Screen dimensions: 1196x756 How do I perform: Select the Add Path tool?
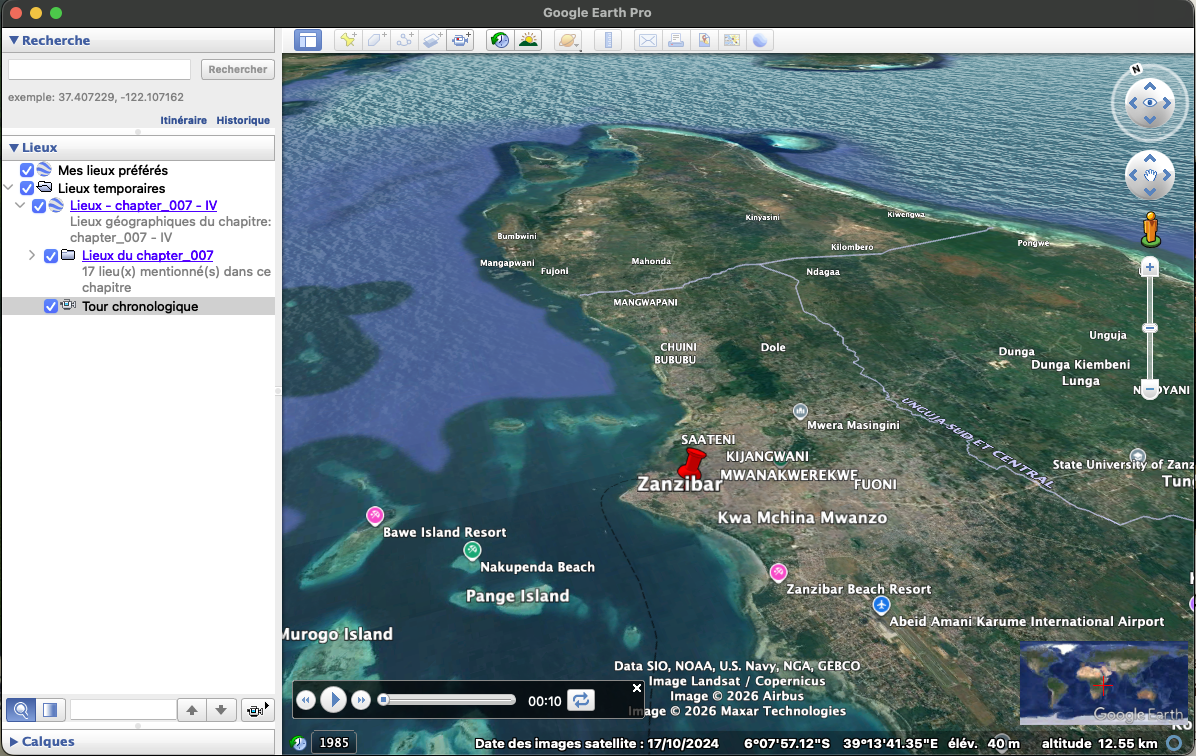coord(404,39)
